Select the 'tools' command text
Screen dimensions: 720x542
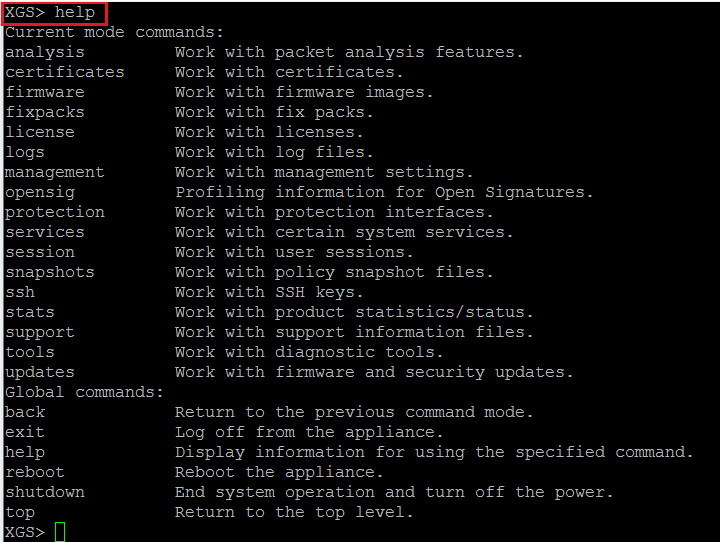[30, 352]
